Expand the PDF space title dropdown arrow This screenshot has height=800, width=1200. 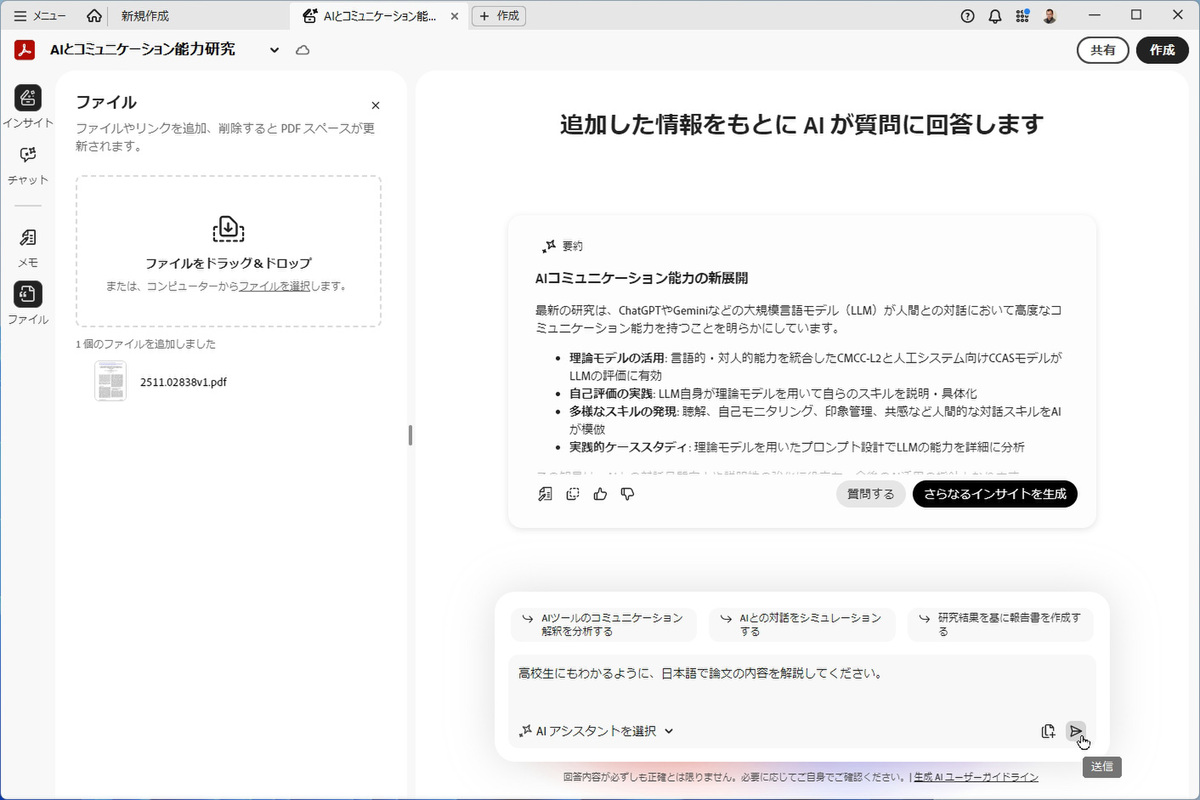coord(275,50)
